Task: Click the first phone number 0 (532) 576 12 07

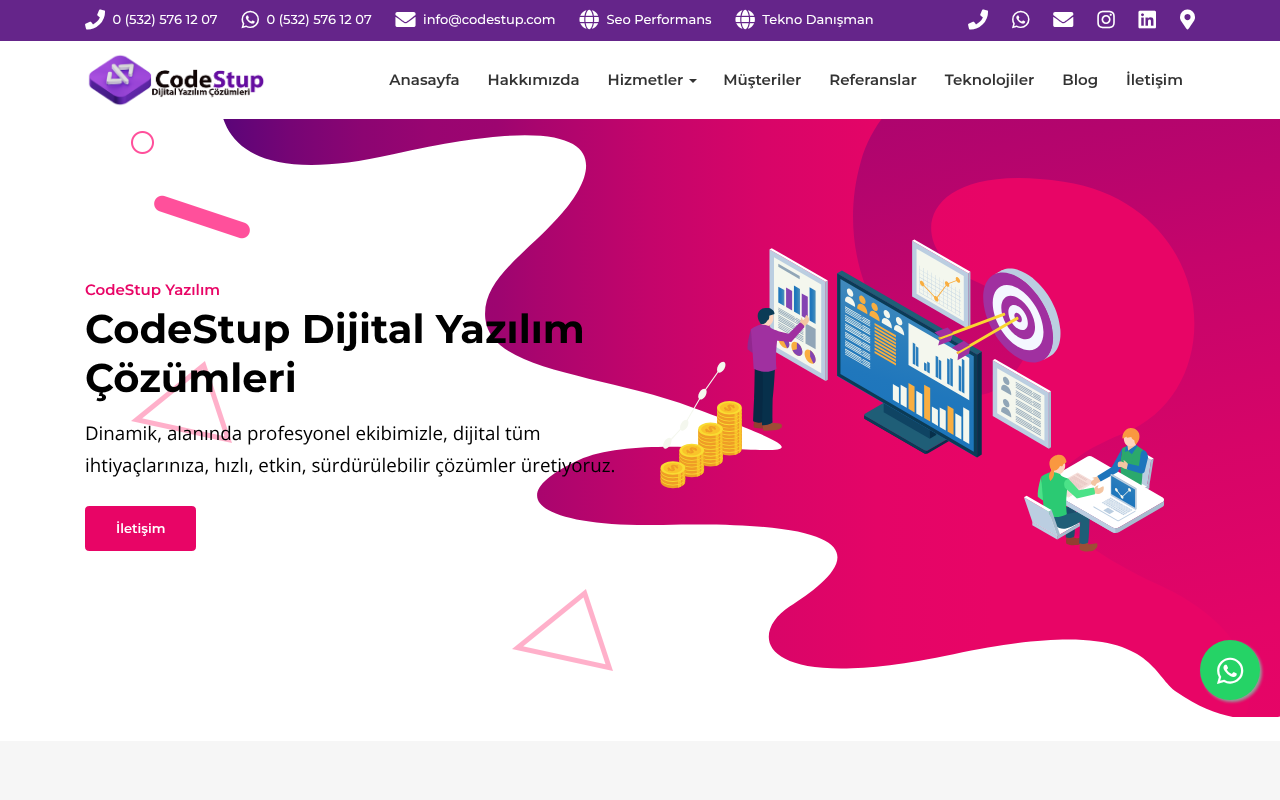Action: (165, 20)
